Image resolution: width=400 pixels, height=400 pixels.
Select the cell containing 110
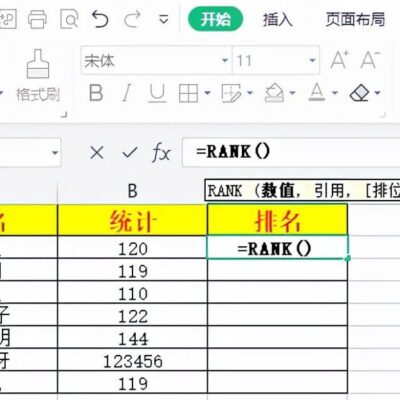[132, 292]
